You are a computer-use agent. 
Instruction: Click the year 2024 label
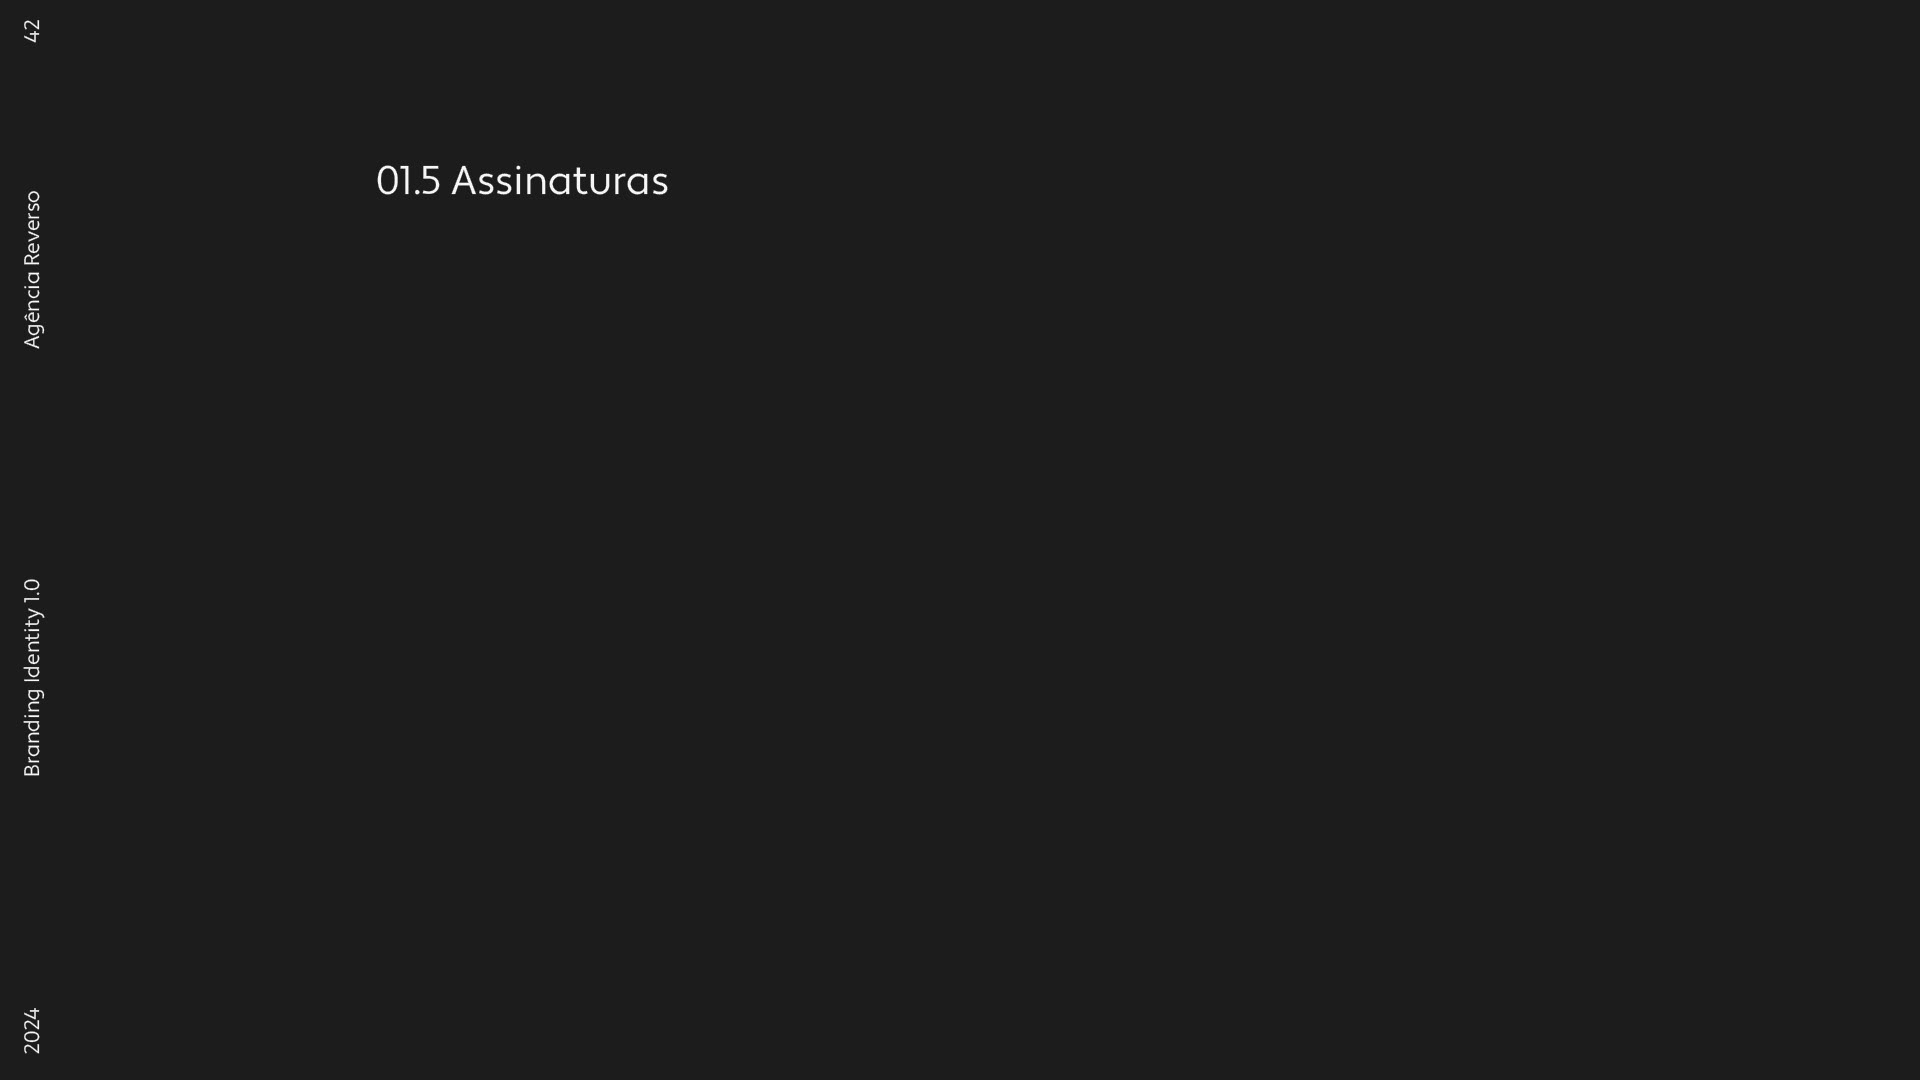(32, 1030)
